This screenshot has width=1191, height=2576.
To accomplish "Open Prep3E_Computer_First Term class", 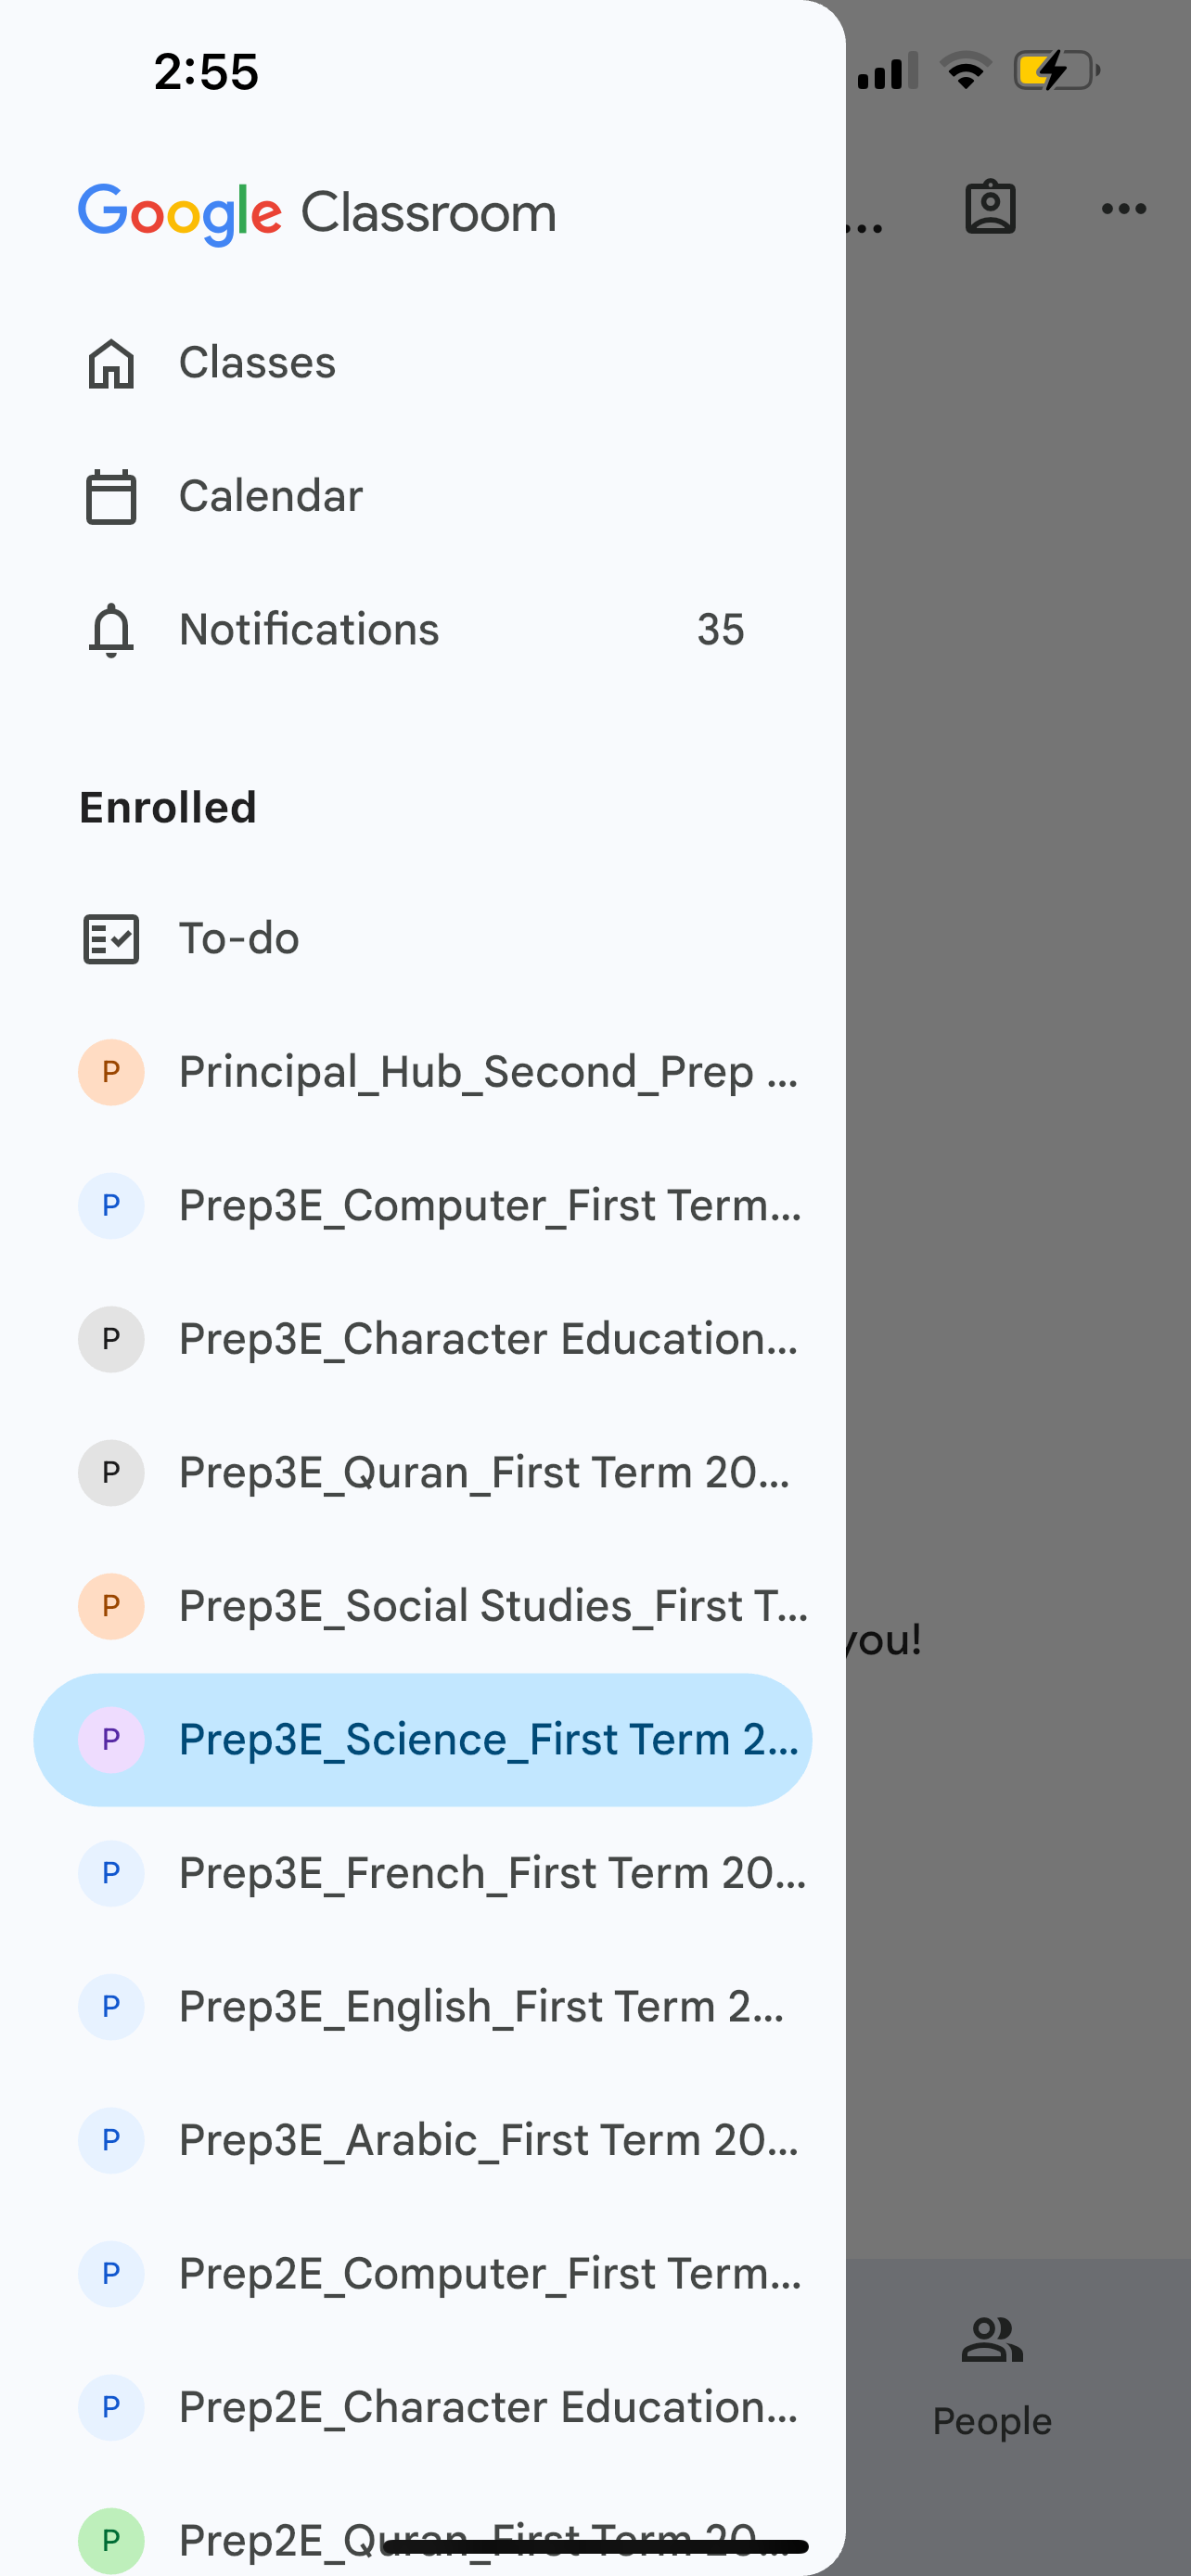I will pos(490,1206).
